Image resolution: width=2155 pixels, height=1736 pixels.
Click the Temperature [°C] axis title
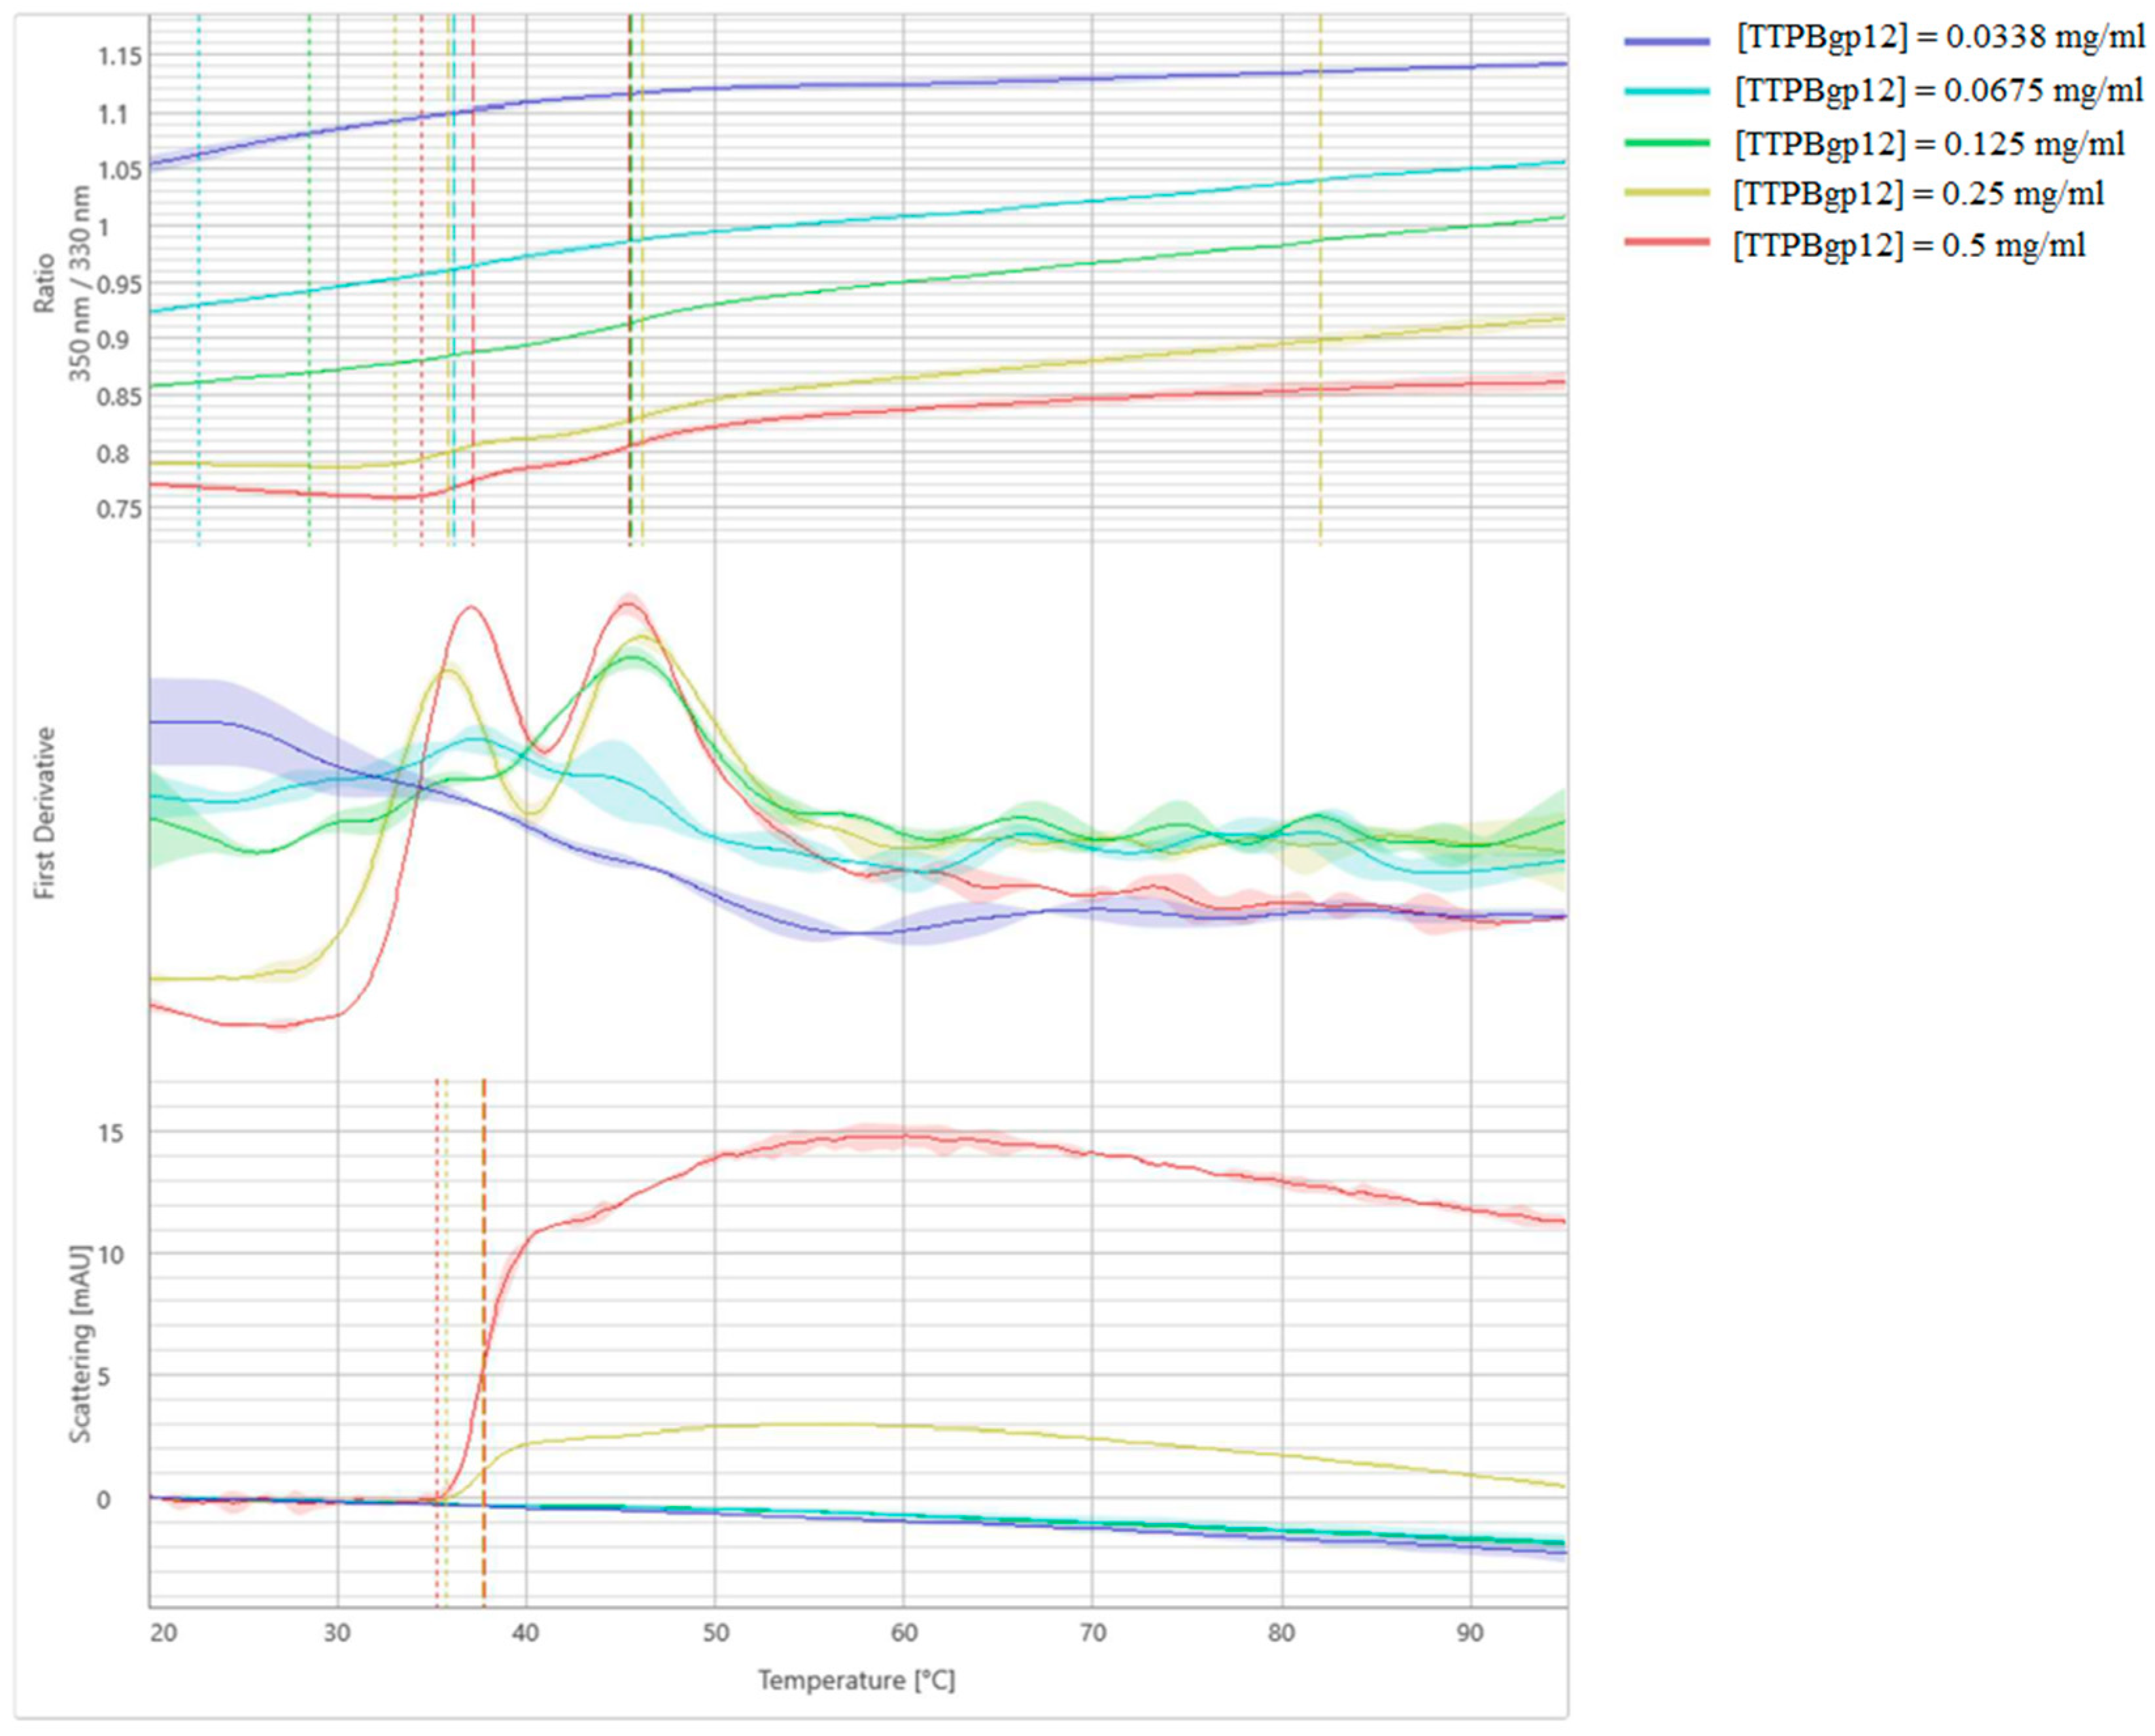856,1679
